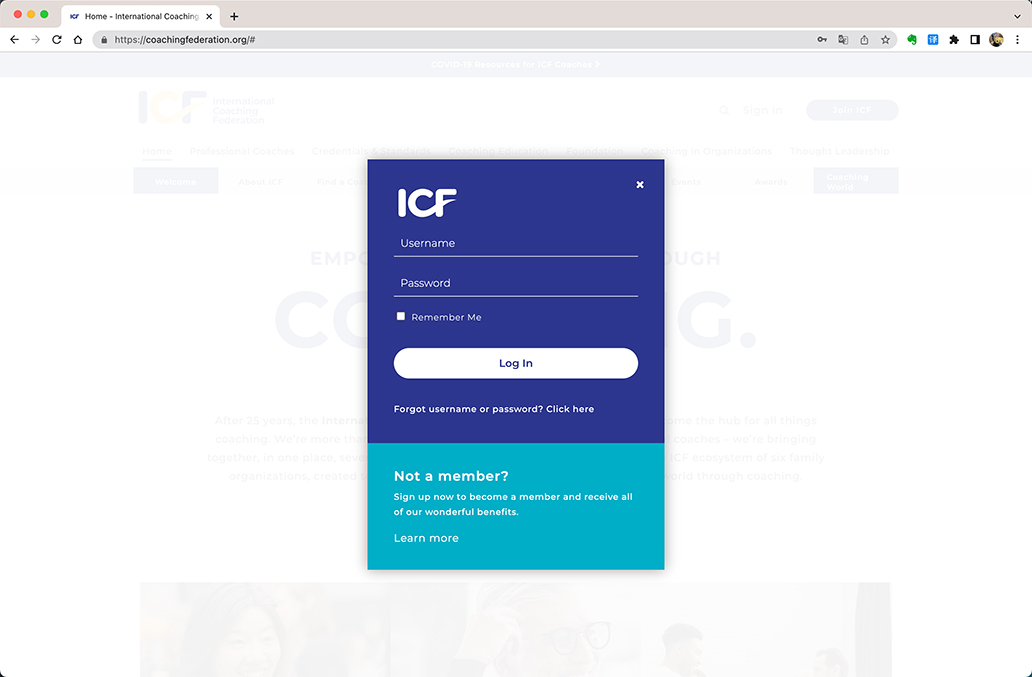Click the share page icon

click(x=864, y=39)
